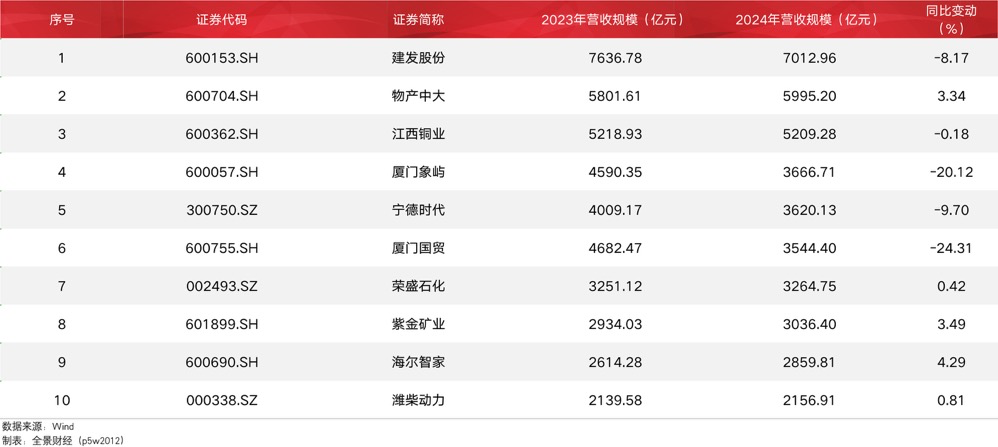The width and height of the screenshot is (998, 447).
Task: Click stock code 300750.SZ
Action: click(x=221, y=210)
